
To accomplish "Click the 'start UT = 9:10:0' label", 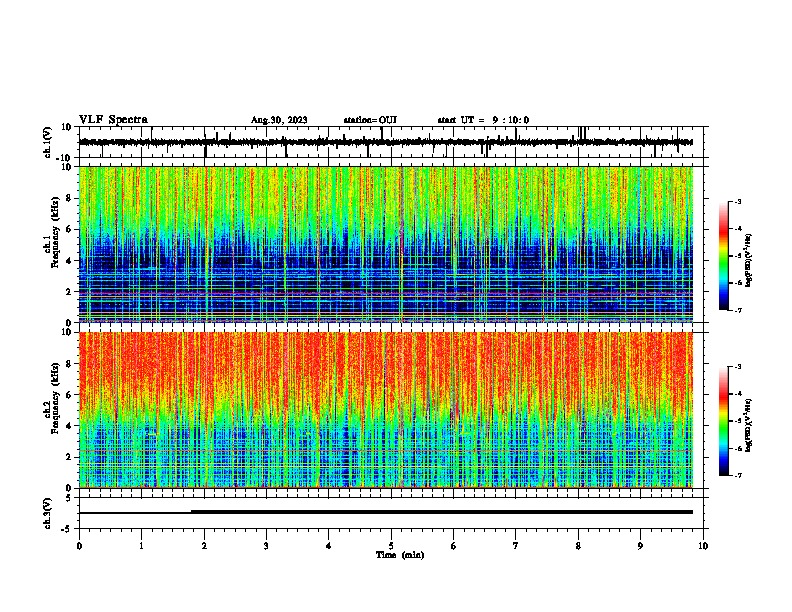I will click(483, 120).
